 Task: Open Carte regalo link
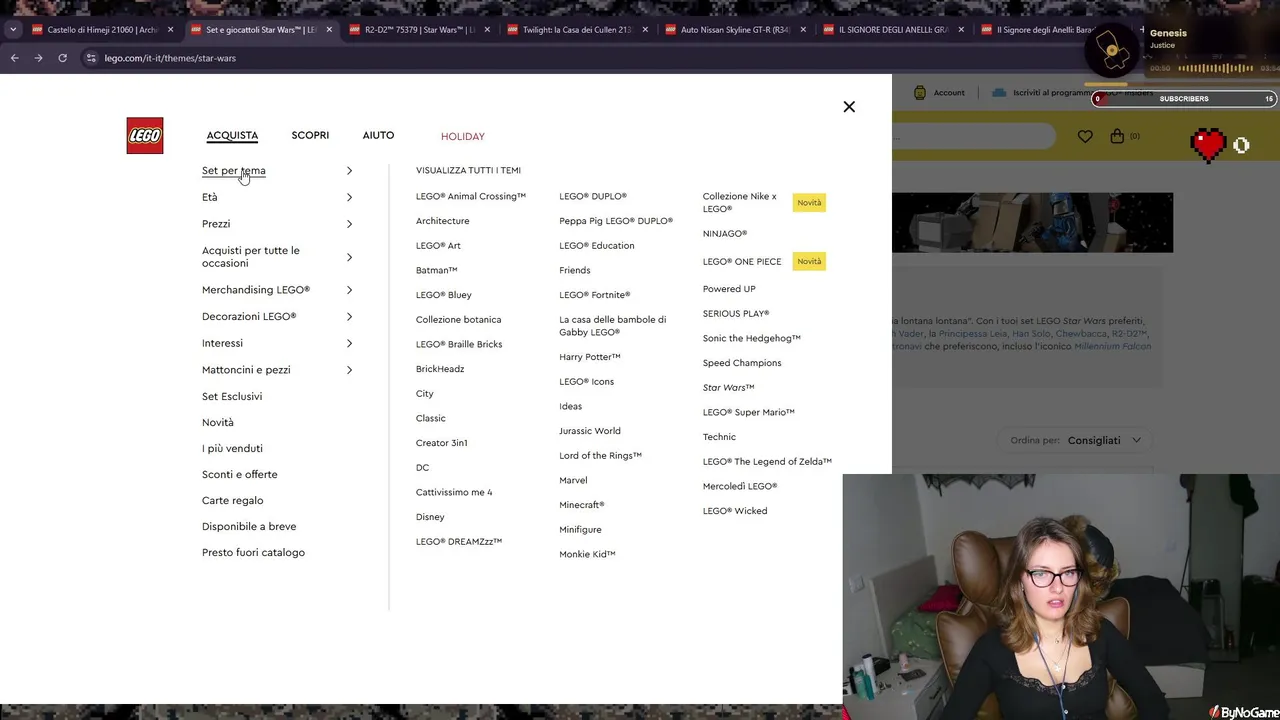233,500
